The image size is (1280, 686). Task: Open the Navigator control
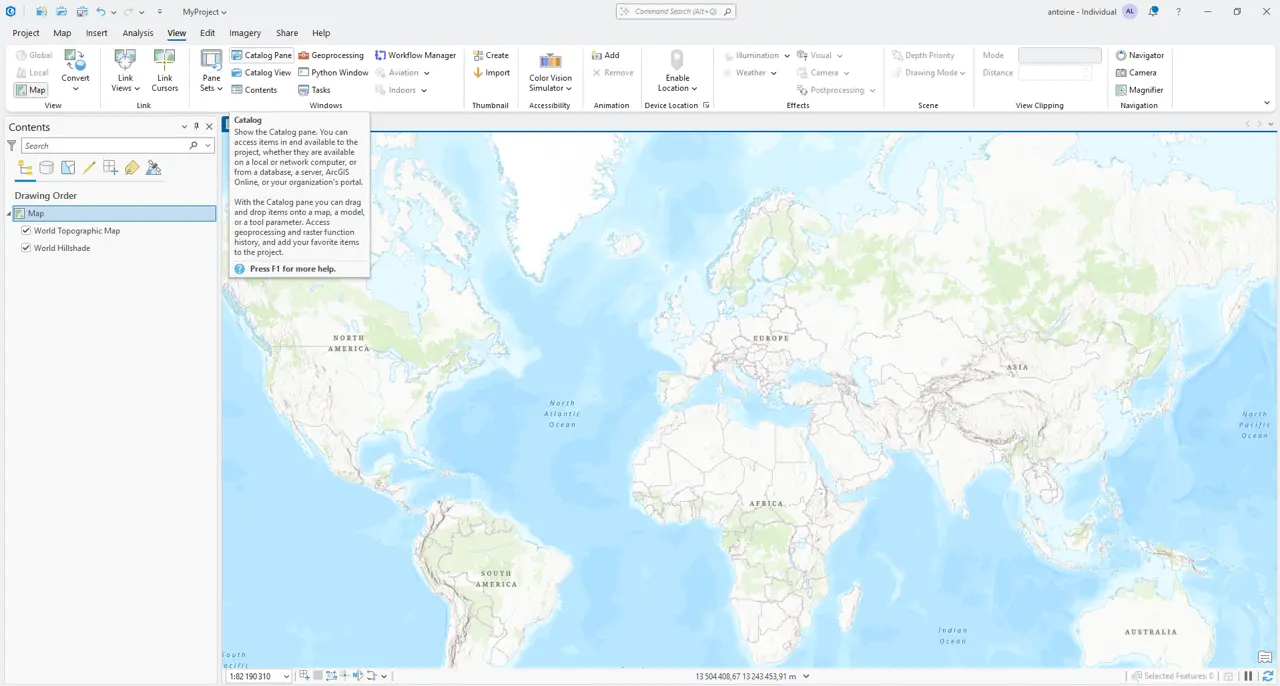(1139, 55)
